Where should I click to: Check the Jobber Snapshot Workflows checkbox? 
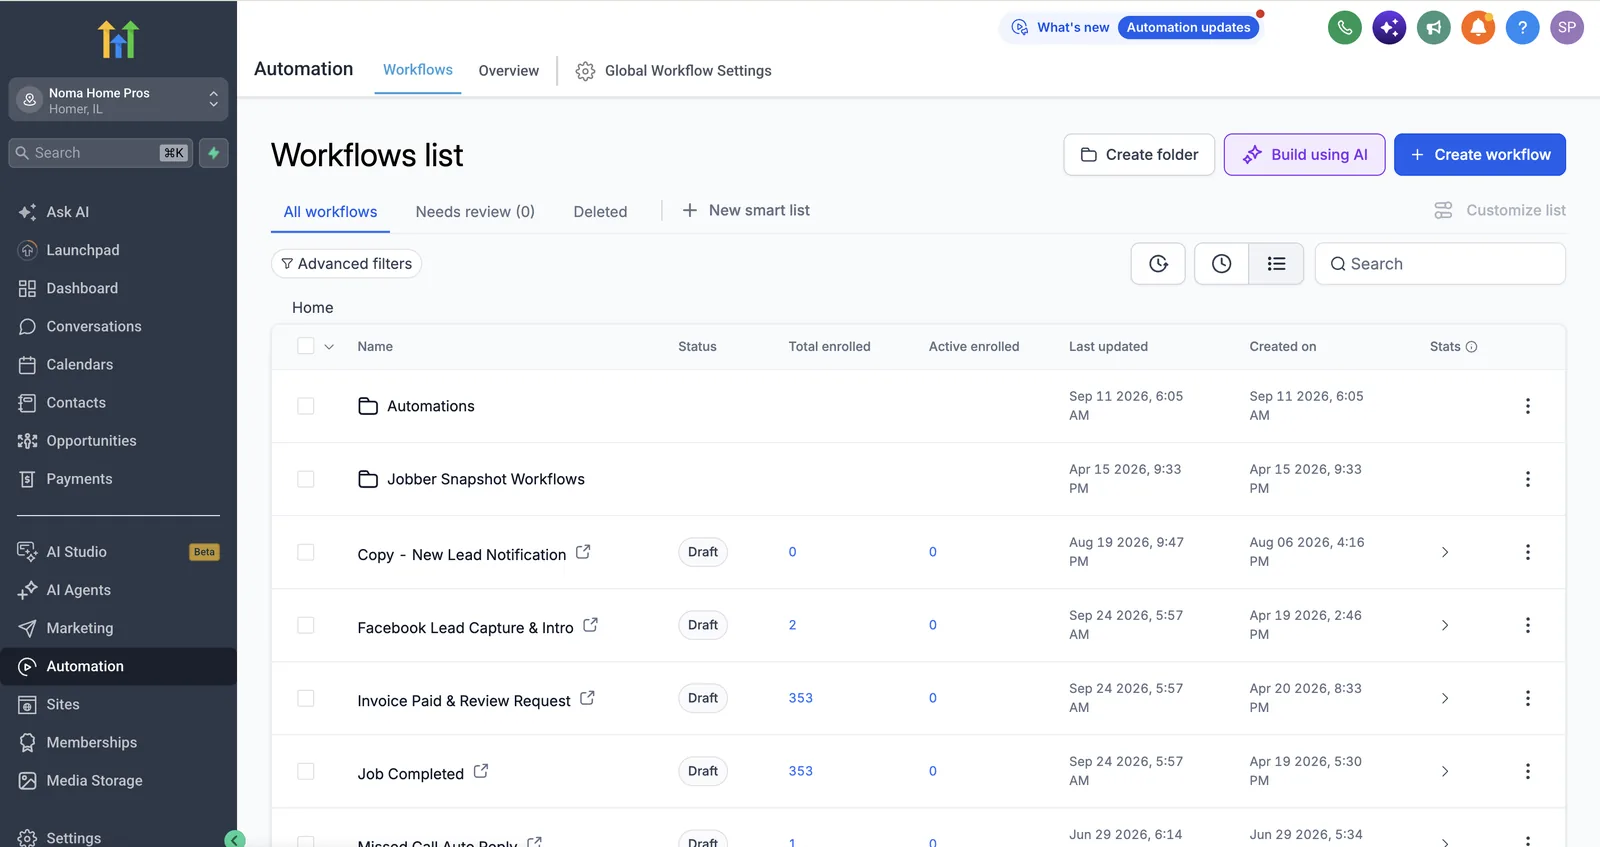click(x=306, y=479)
